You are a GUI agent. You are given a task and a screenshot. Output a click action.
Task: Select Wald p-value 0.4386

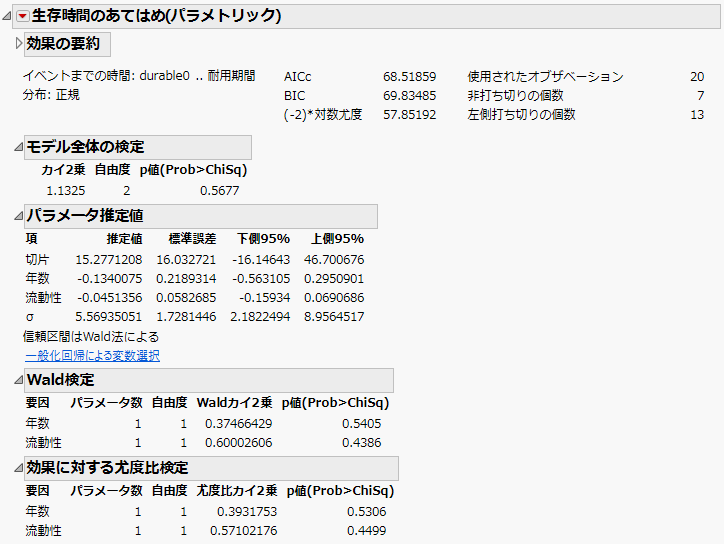tap(362, 443)
